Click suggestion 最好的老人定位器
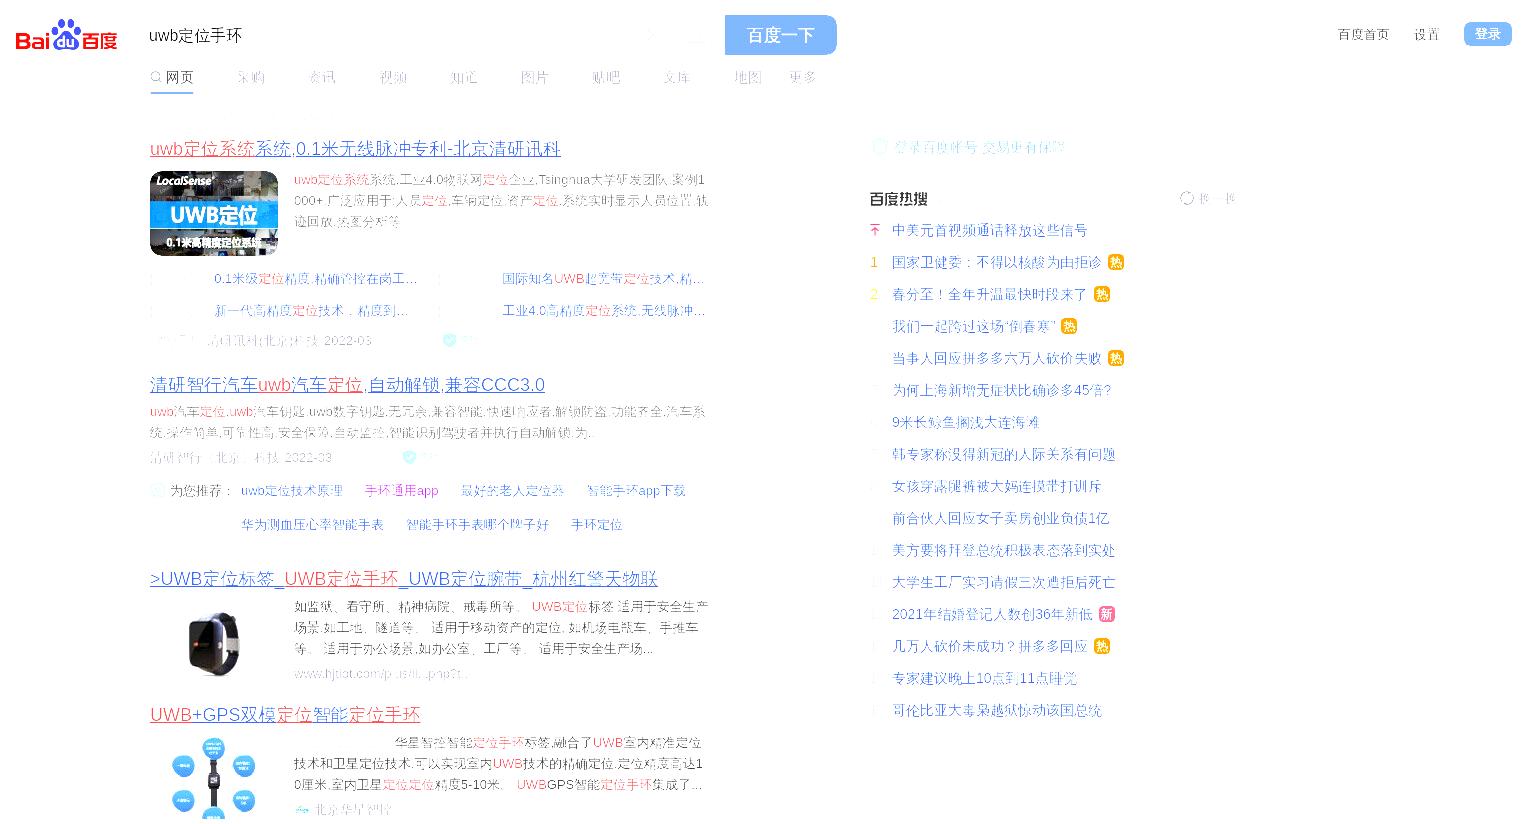This screenshot has width=1536, height=824. (512, 491)
